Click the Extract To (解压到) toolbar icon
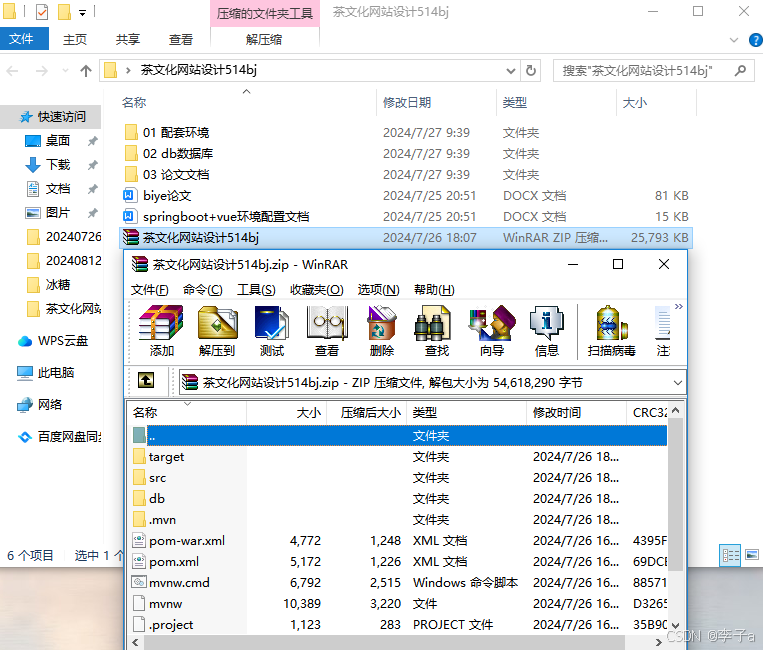 coord(217,331)
